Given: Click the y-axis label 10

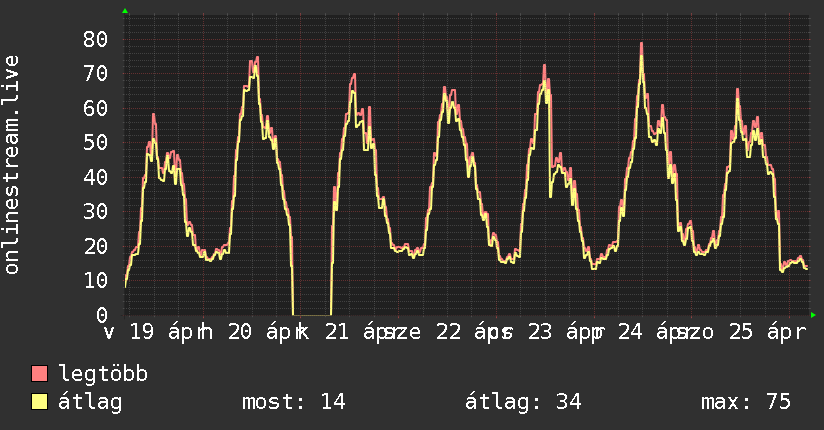Looking at the screenshot, I should tap(95, 280).
